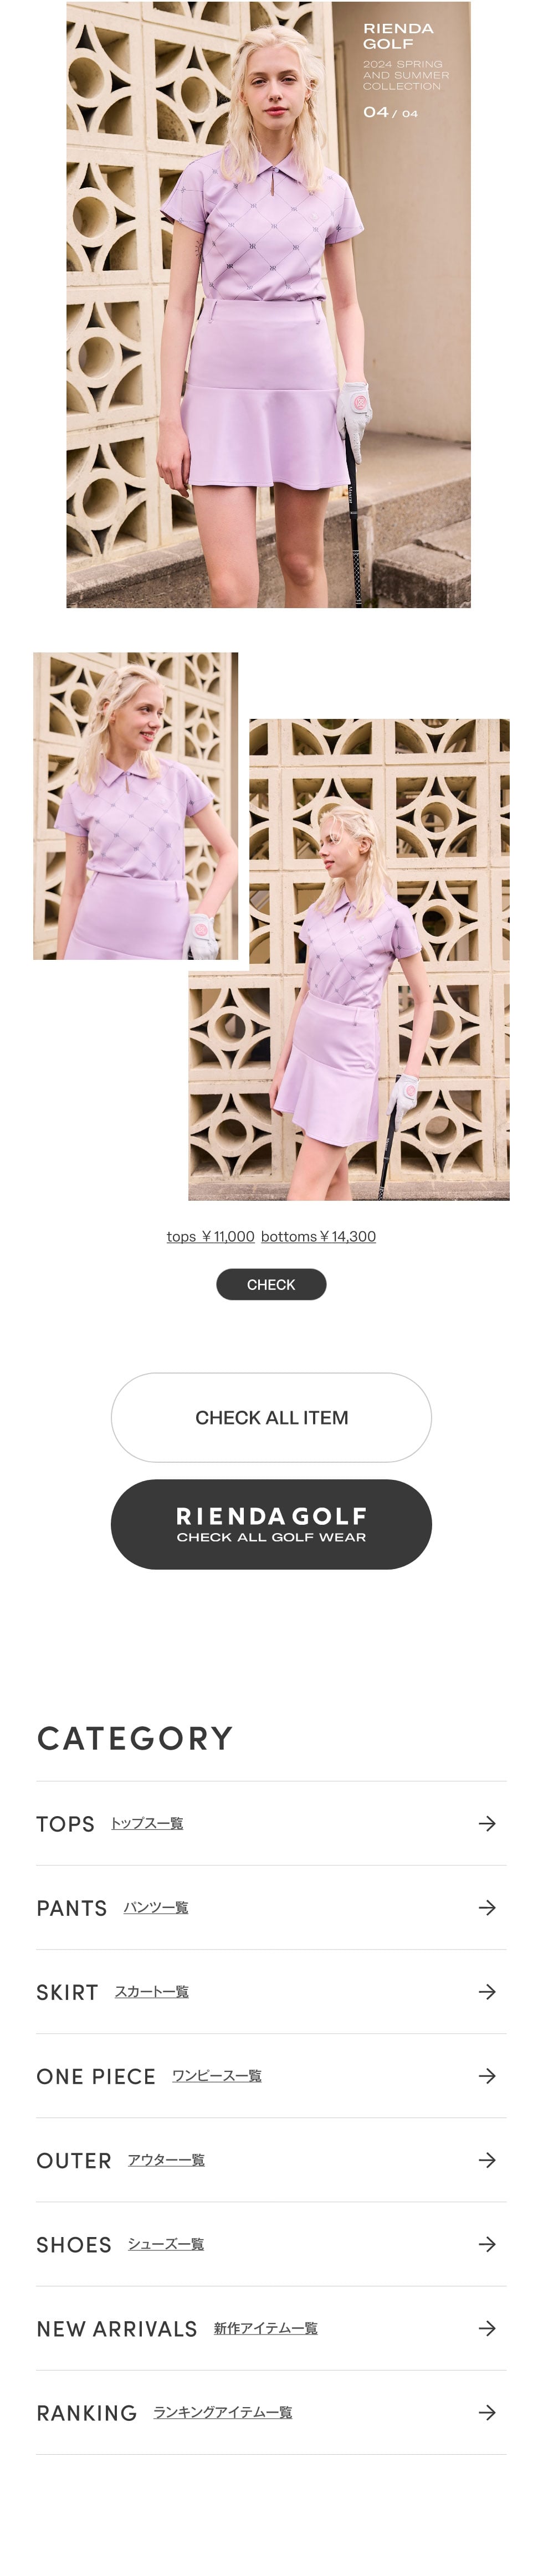
Task: Click the arrow icon for OUTER
Action: pos(487,2159)
